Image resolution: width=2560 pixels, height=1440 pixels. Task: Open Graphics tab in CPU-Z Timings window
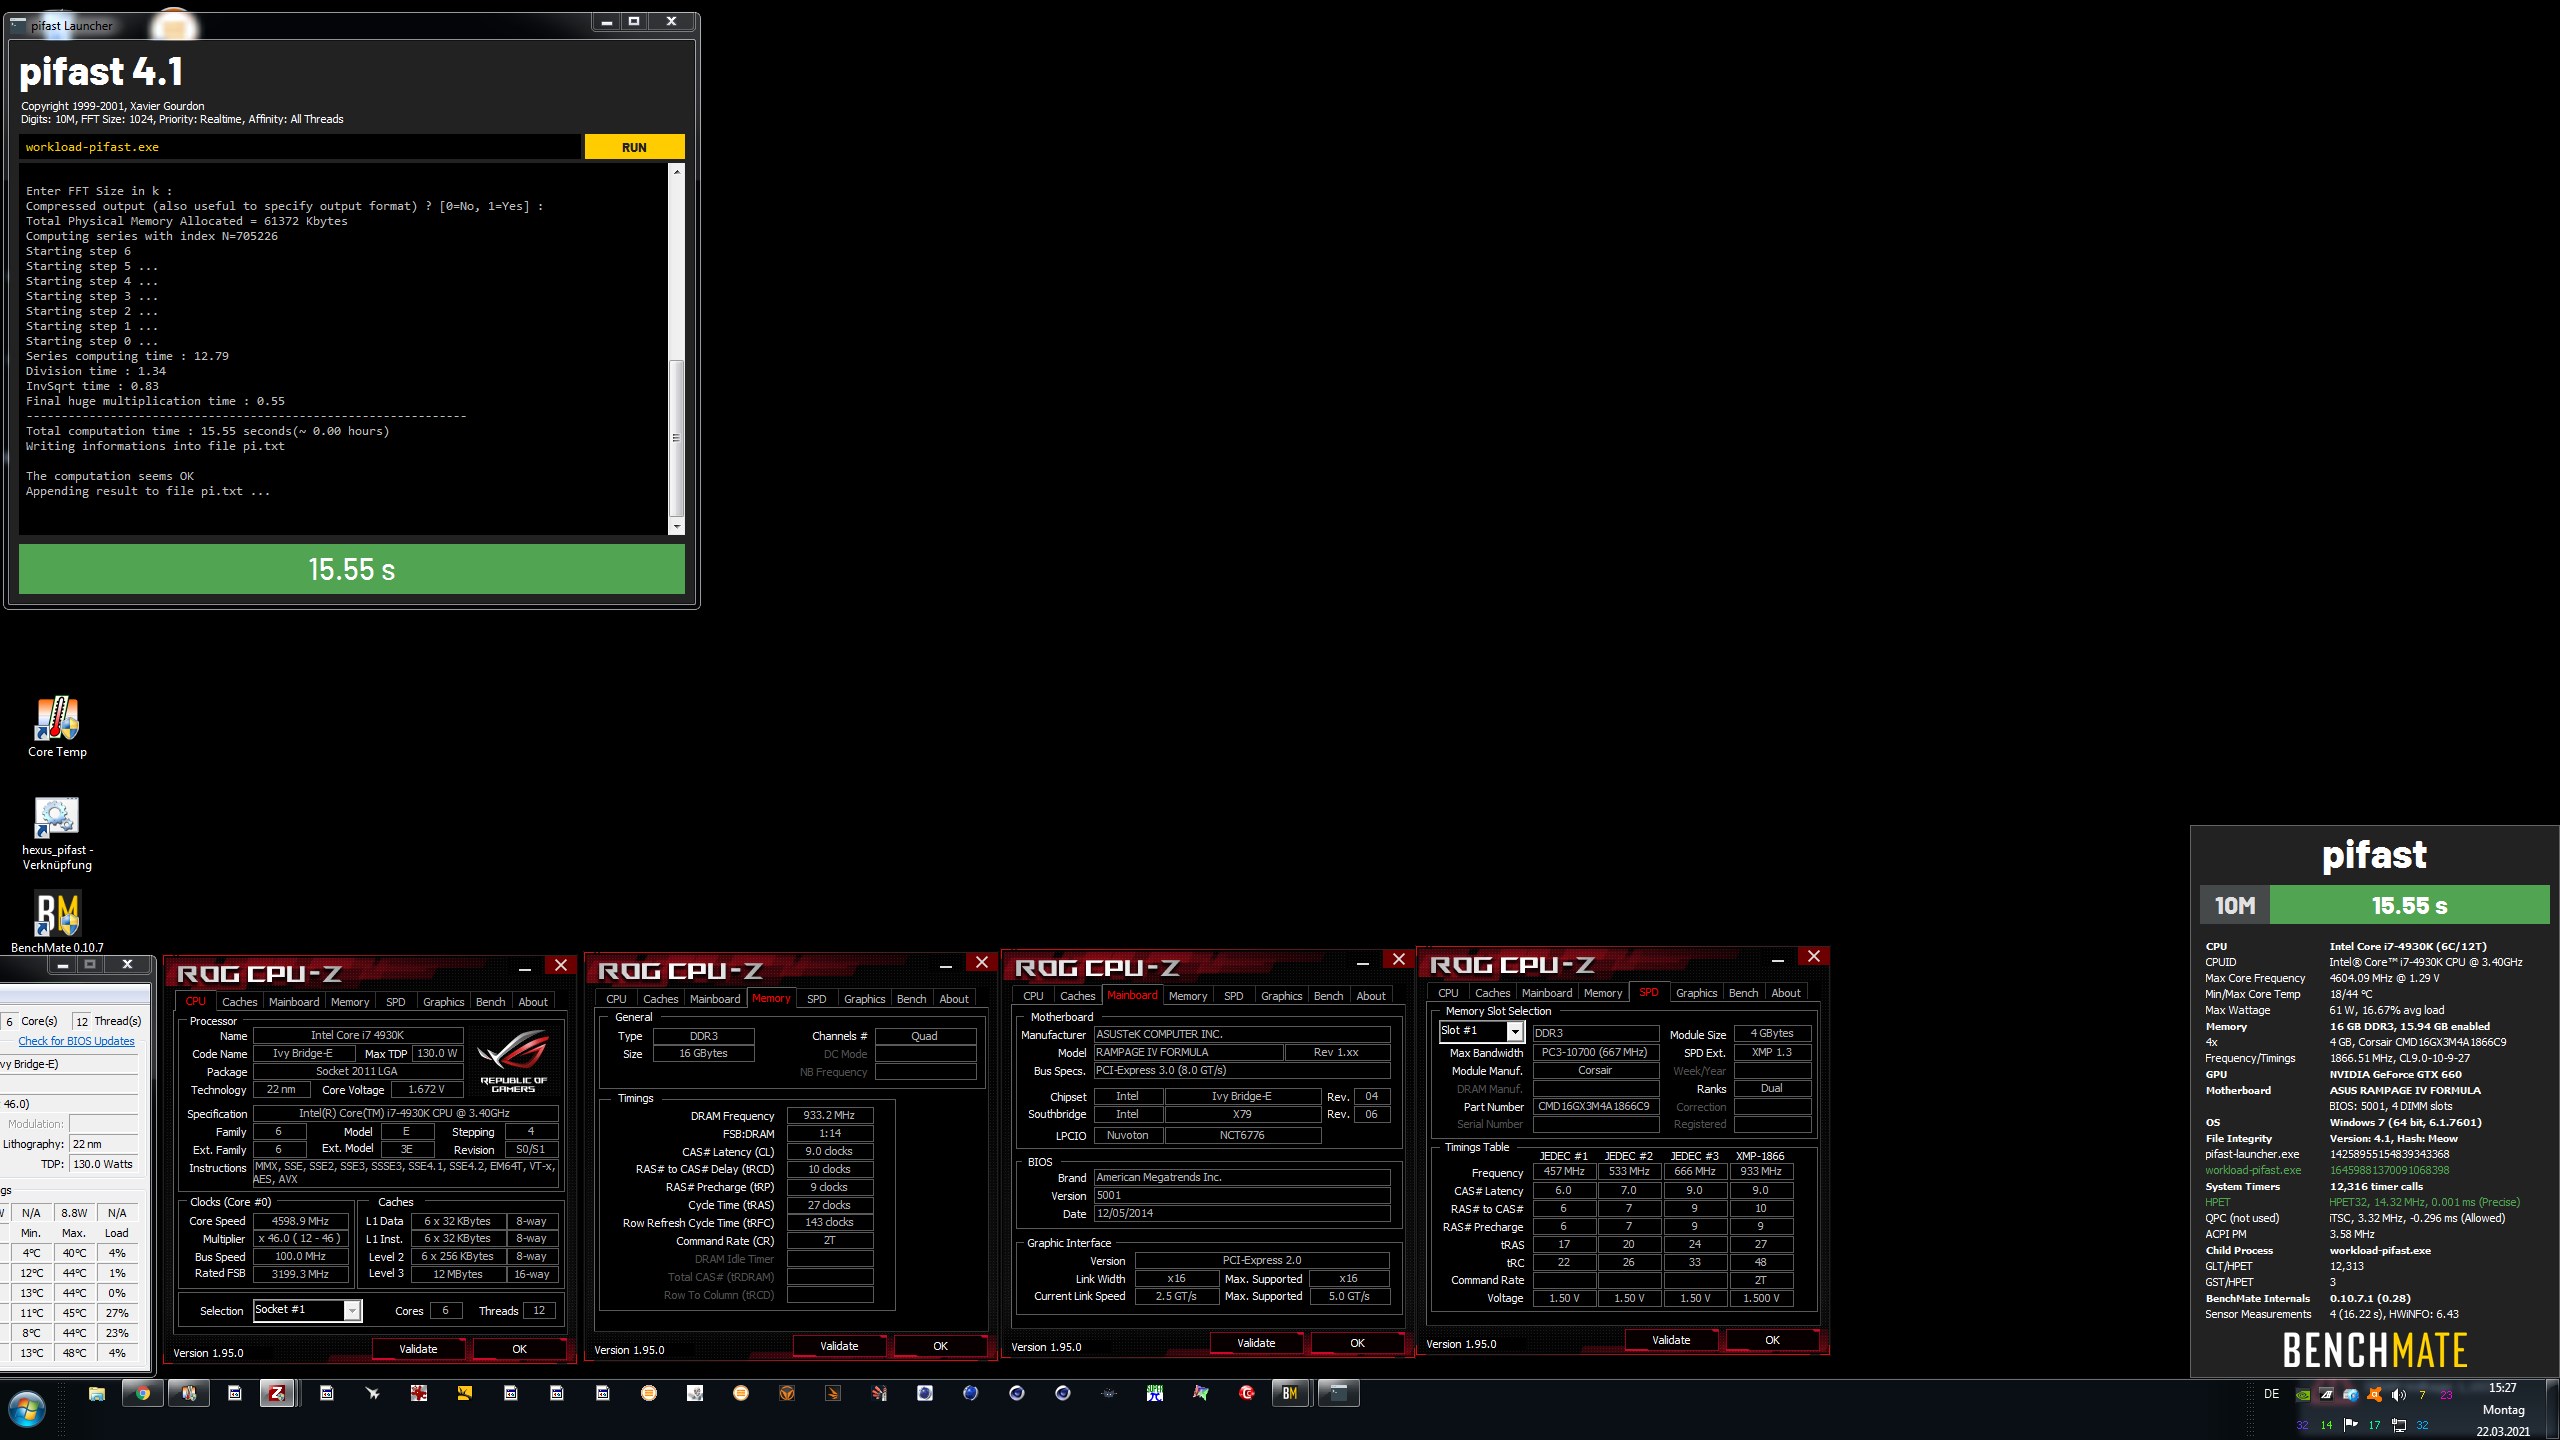coord(865,999)
